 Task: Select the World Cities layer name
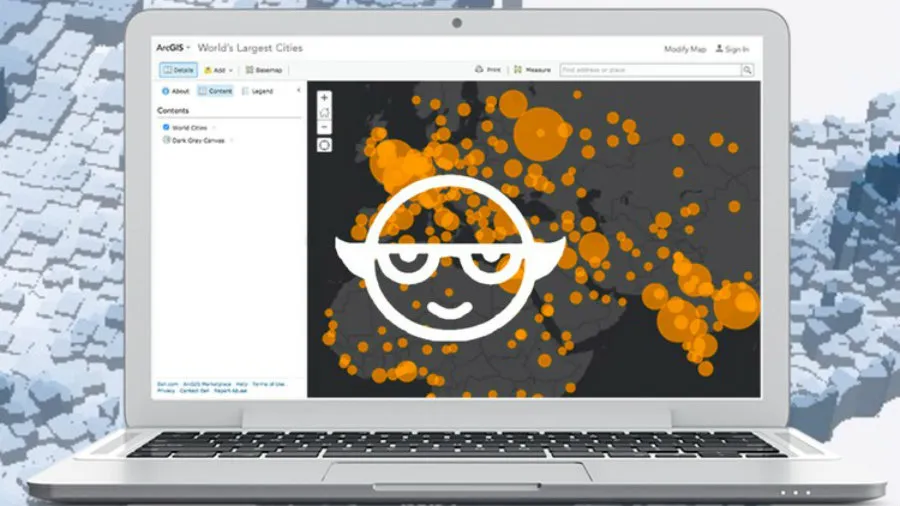point(189,127)
